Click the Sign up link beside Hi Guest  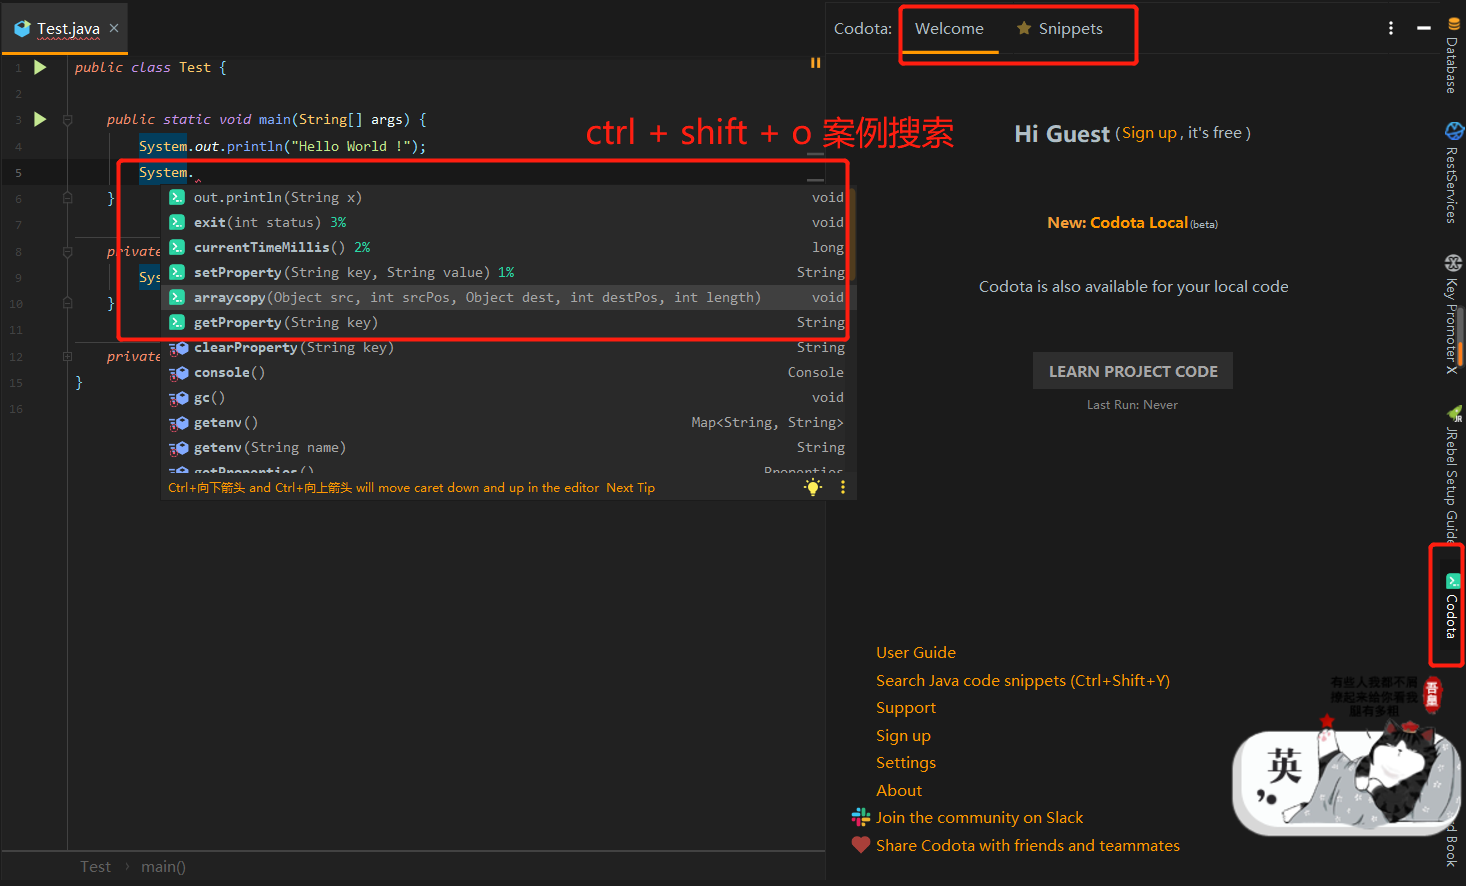coord(1149,133)
